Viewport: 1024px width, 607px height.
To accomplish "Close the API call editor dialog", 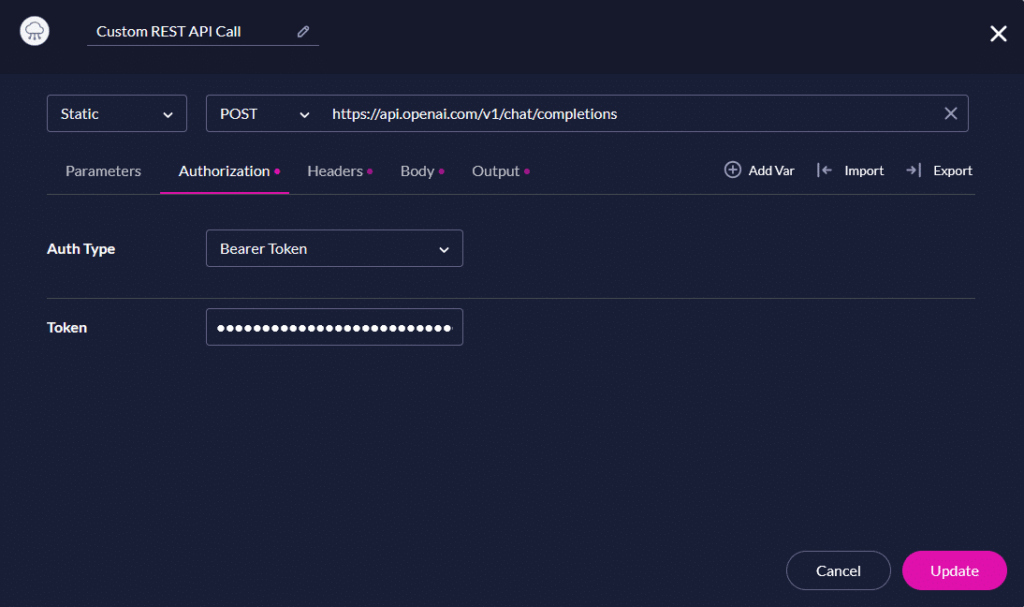I will click(x=998, y=33).
